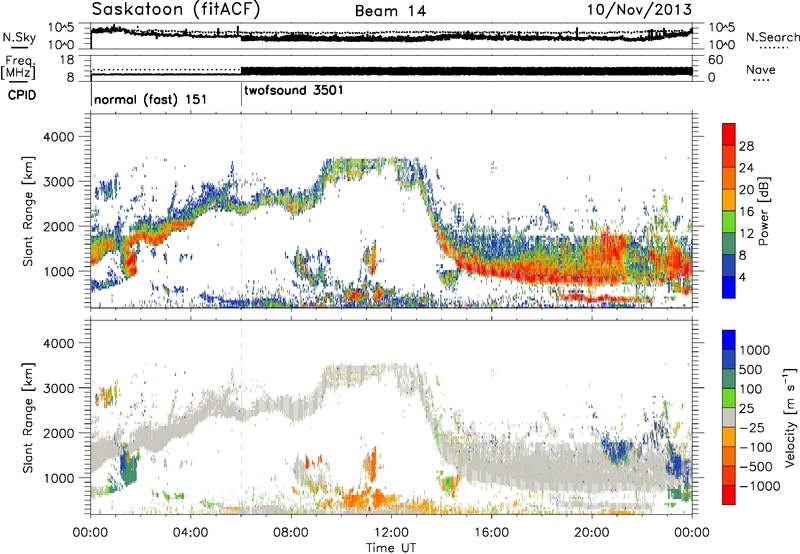Screen dimensions: 800x554
Task: Click the gray band of velocity colorbar
Action: 729,417
